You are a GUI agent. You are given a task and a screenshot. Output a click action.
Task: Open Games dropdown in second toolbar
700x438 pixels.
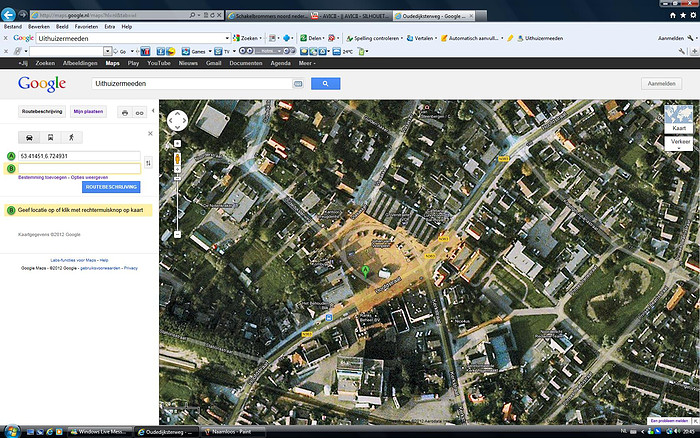tap(210, 51)
